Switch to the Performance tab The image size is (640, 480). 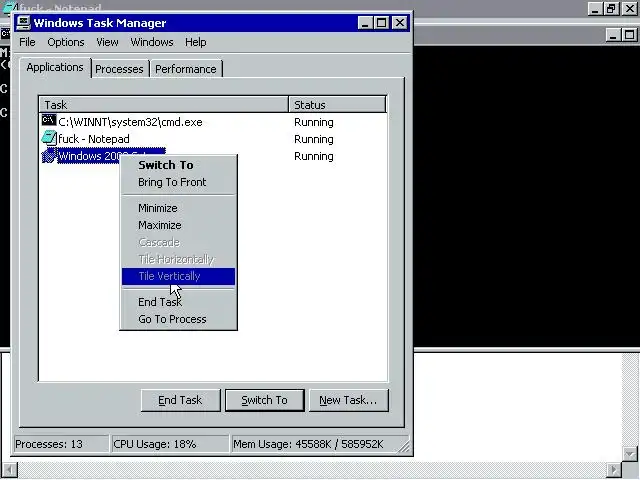point(186,69)
